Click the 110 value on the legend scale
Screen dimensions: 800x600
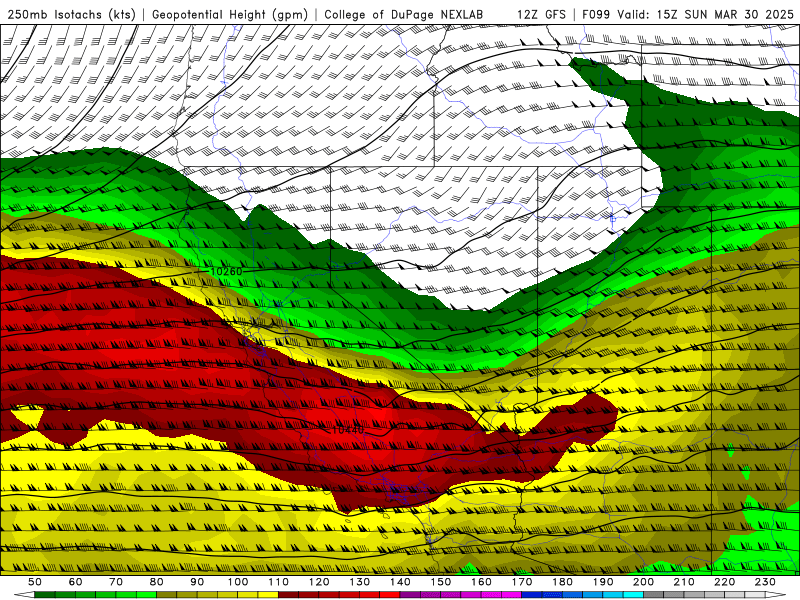[x=279, y=582]
